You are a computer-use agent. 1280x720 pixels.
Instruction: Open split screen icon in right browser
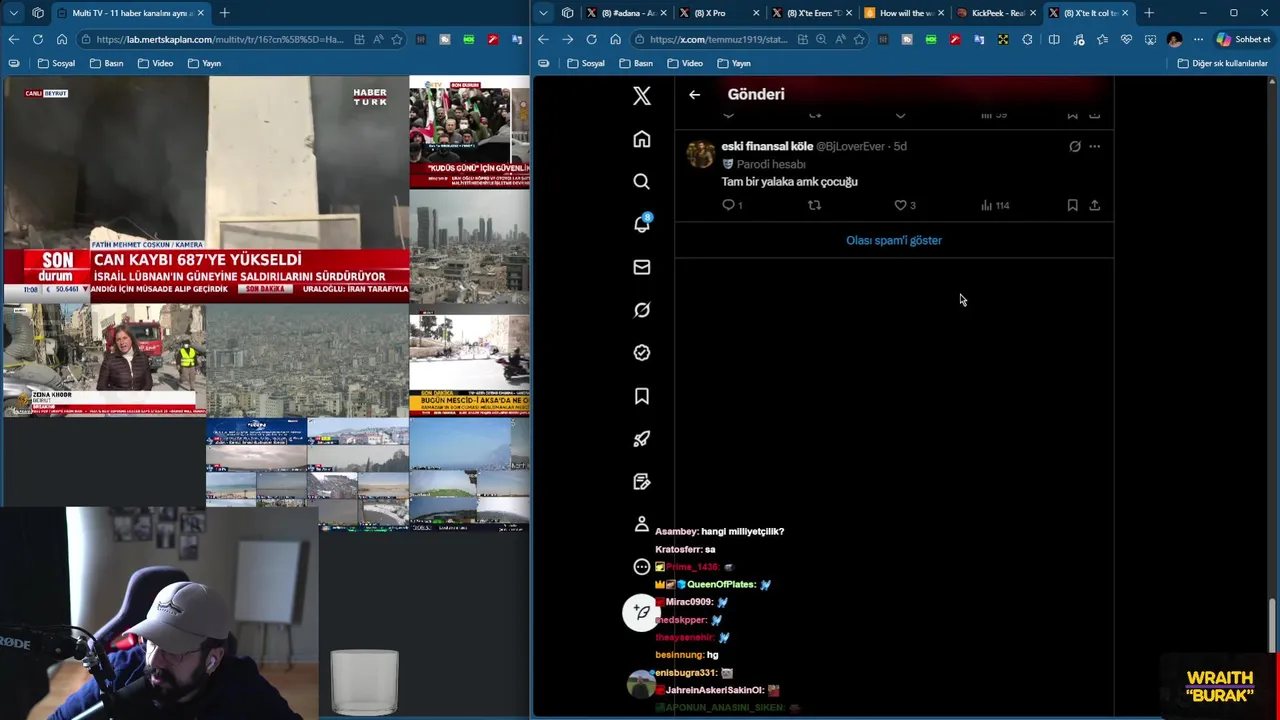(1054, 39)
